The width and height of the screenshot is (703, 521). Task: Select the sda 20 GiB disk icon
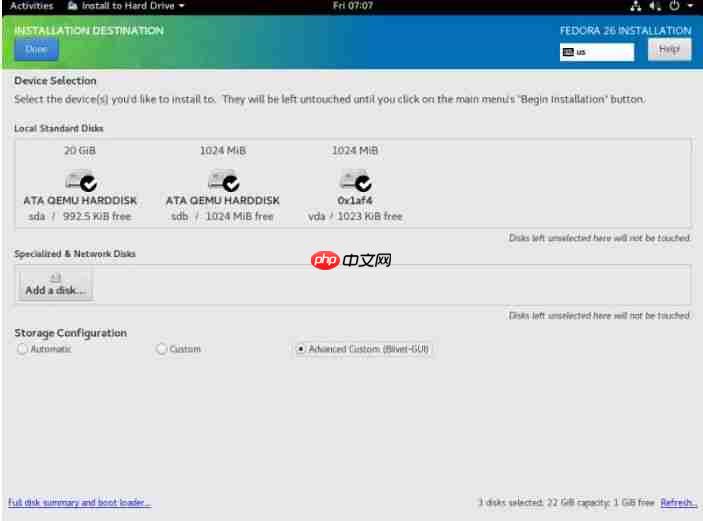point(81,181)
